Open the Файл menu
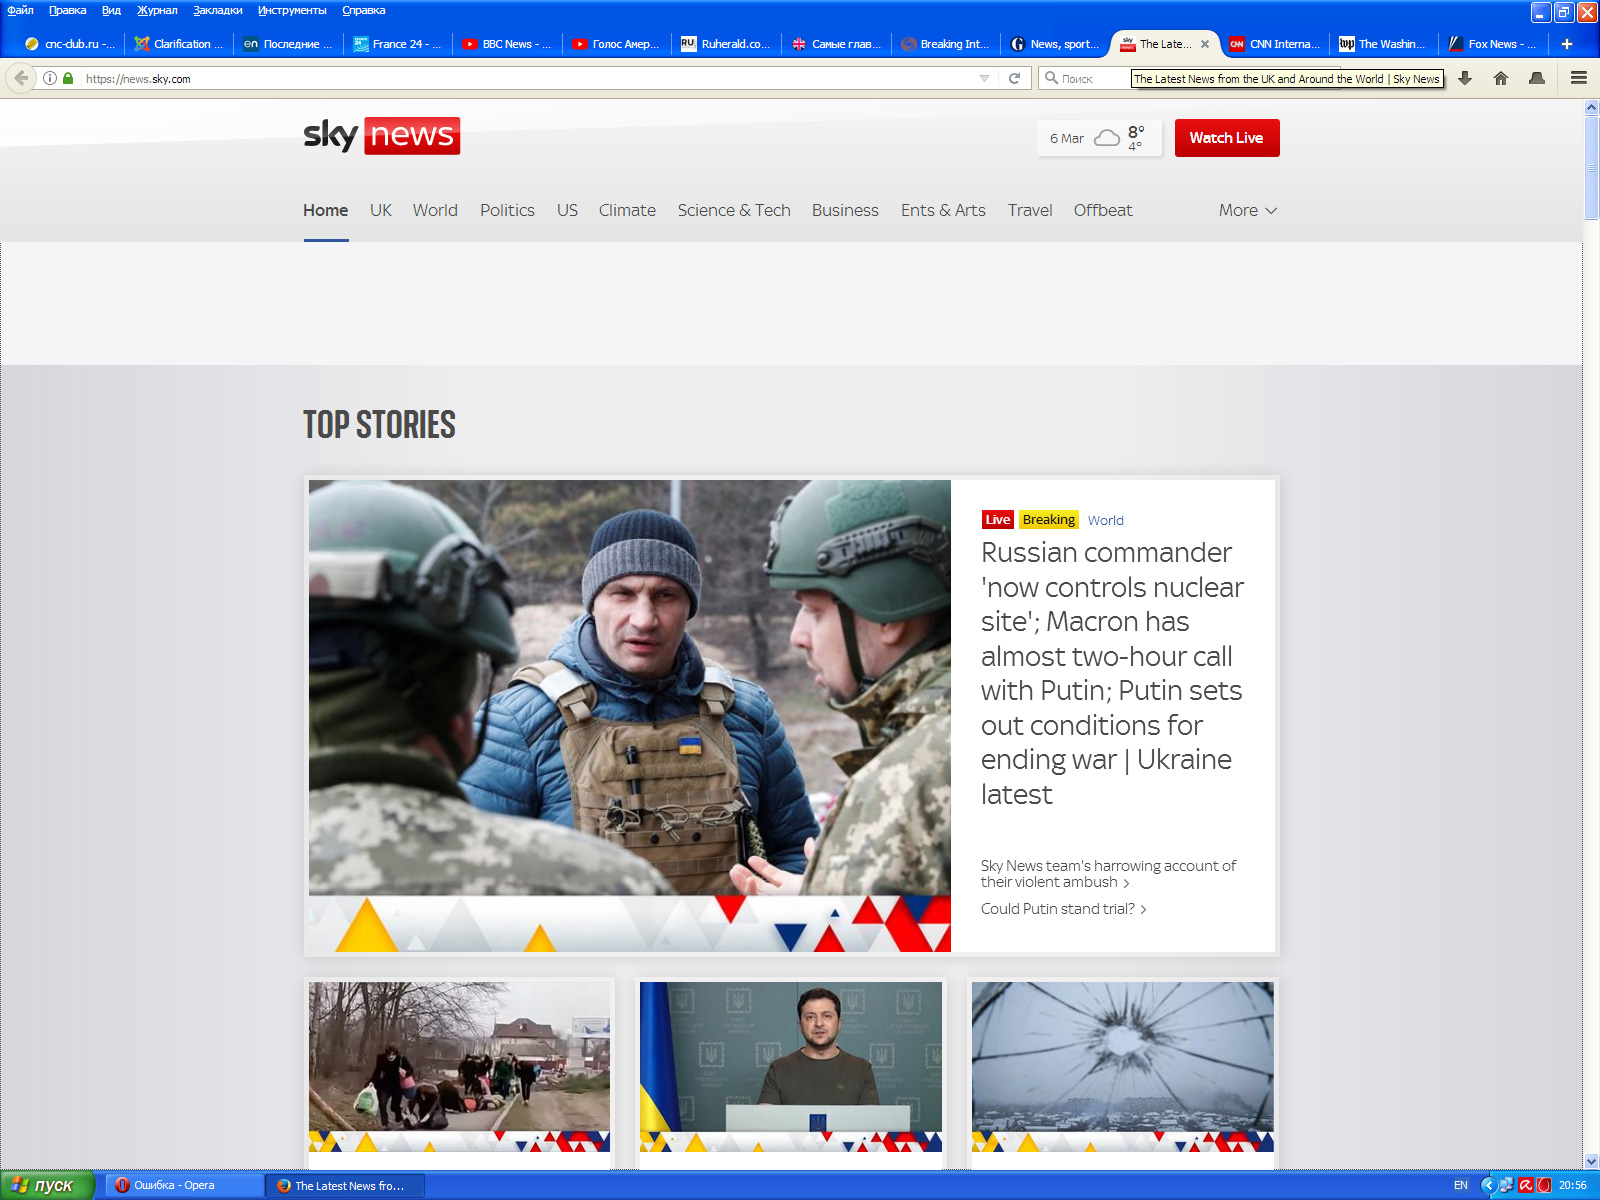The image size is (1600, 1200). pyautogui.click(x=21, y=10)
